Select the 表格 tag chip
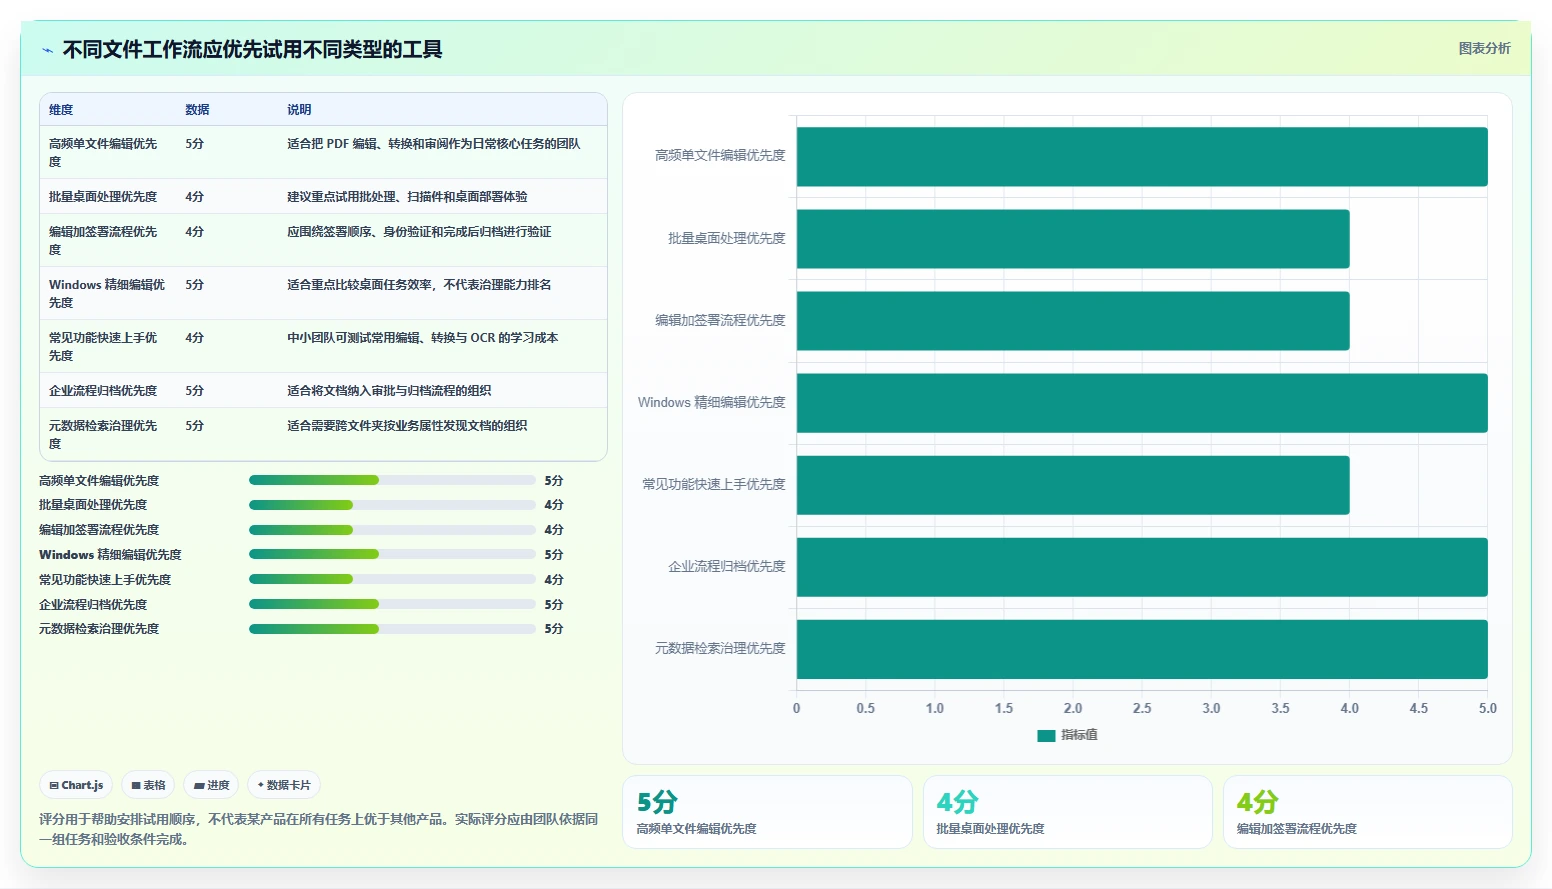Viewport: 1552px width, 889px height. 148,785
